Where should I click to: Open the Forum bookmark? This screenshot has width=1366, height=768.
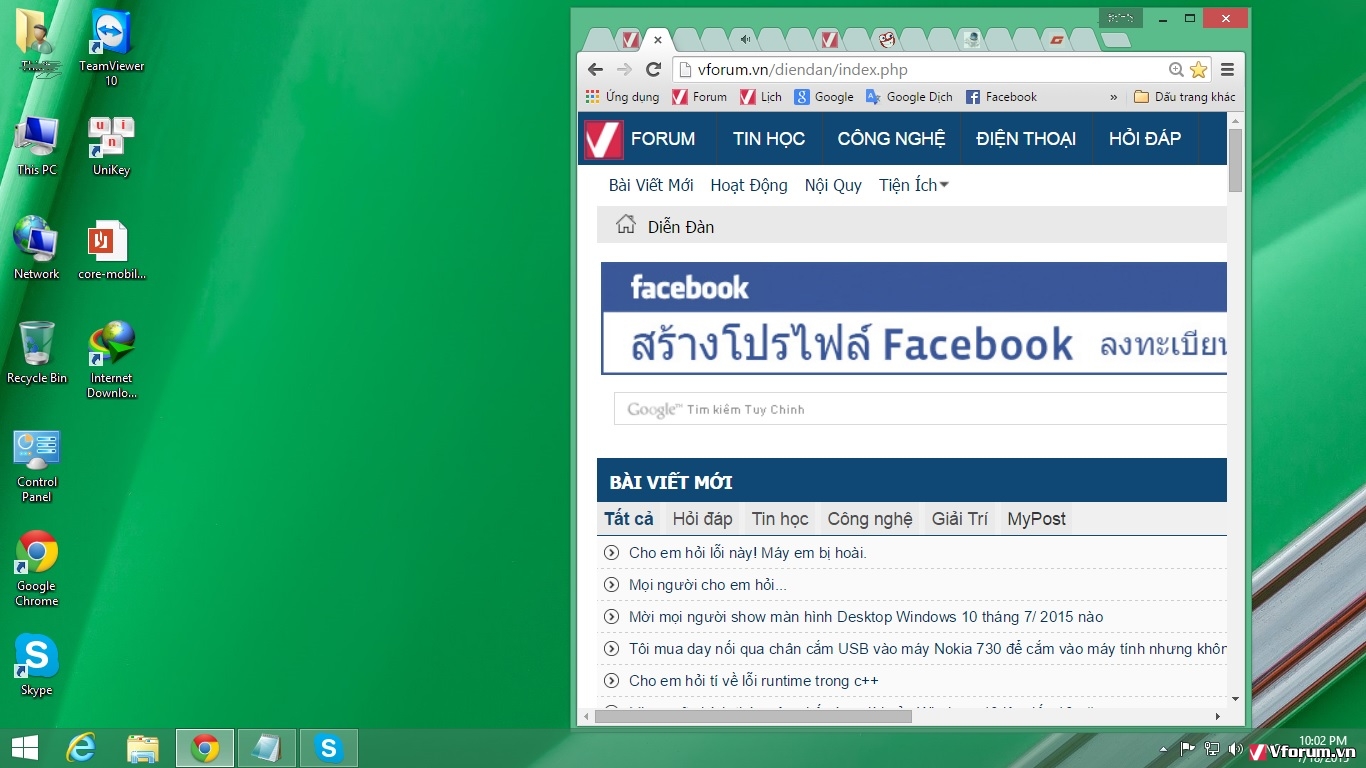click(x=699, y=97)
